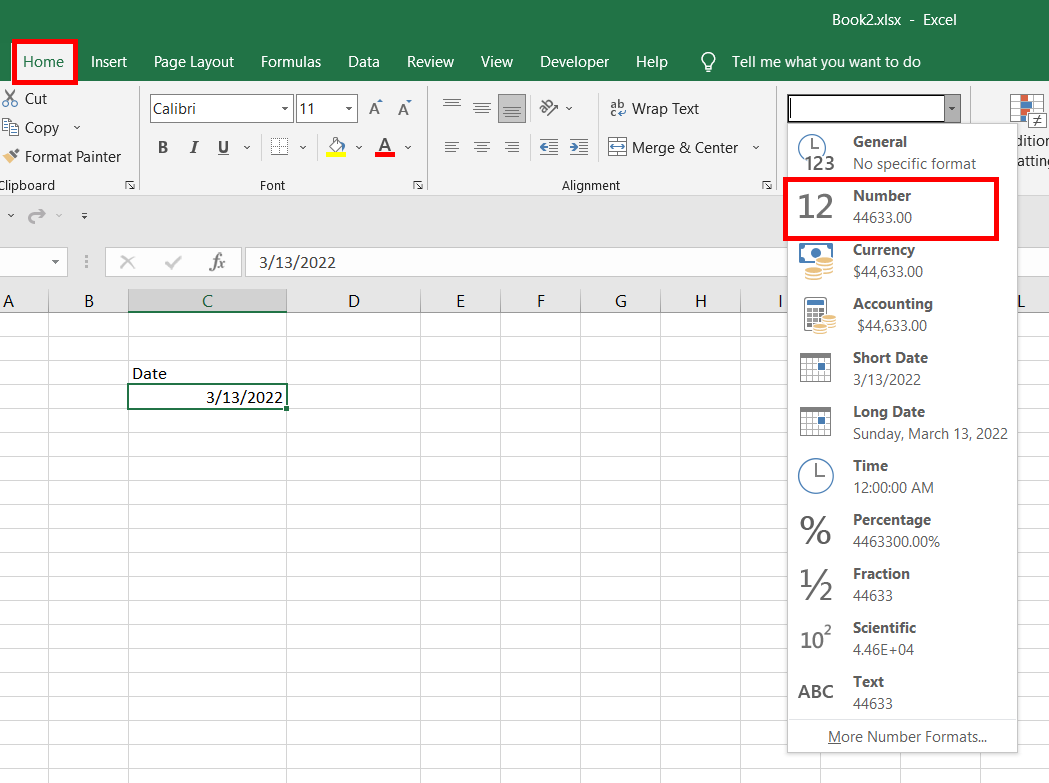This screenshot has width=1049, height=783.
Task: Increase font size with the larger A icon
Action: point(376,109)
